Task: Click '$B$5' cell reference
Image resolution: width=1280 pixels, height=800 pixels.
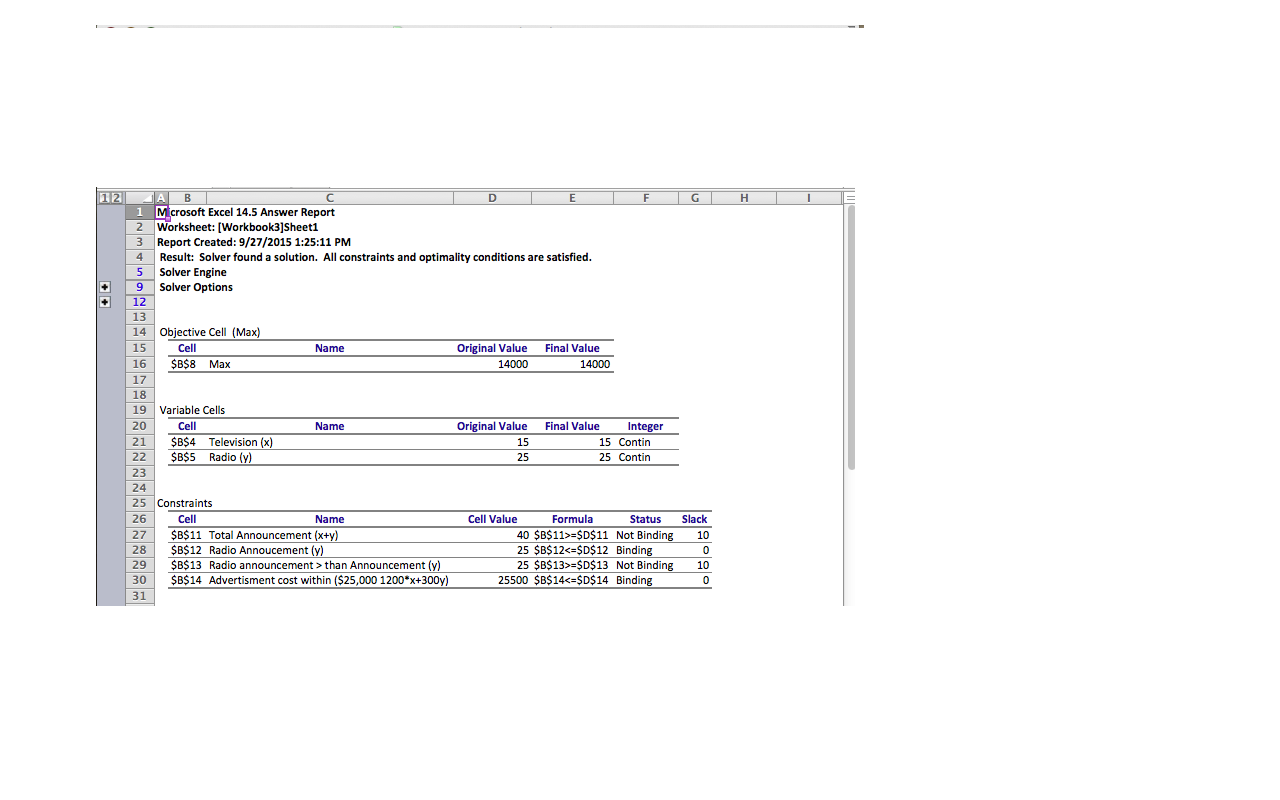Action: [183, 457]
